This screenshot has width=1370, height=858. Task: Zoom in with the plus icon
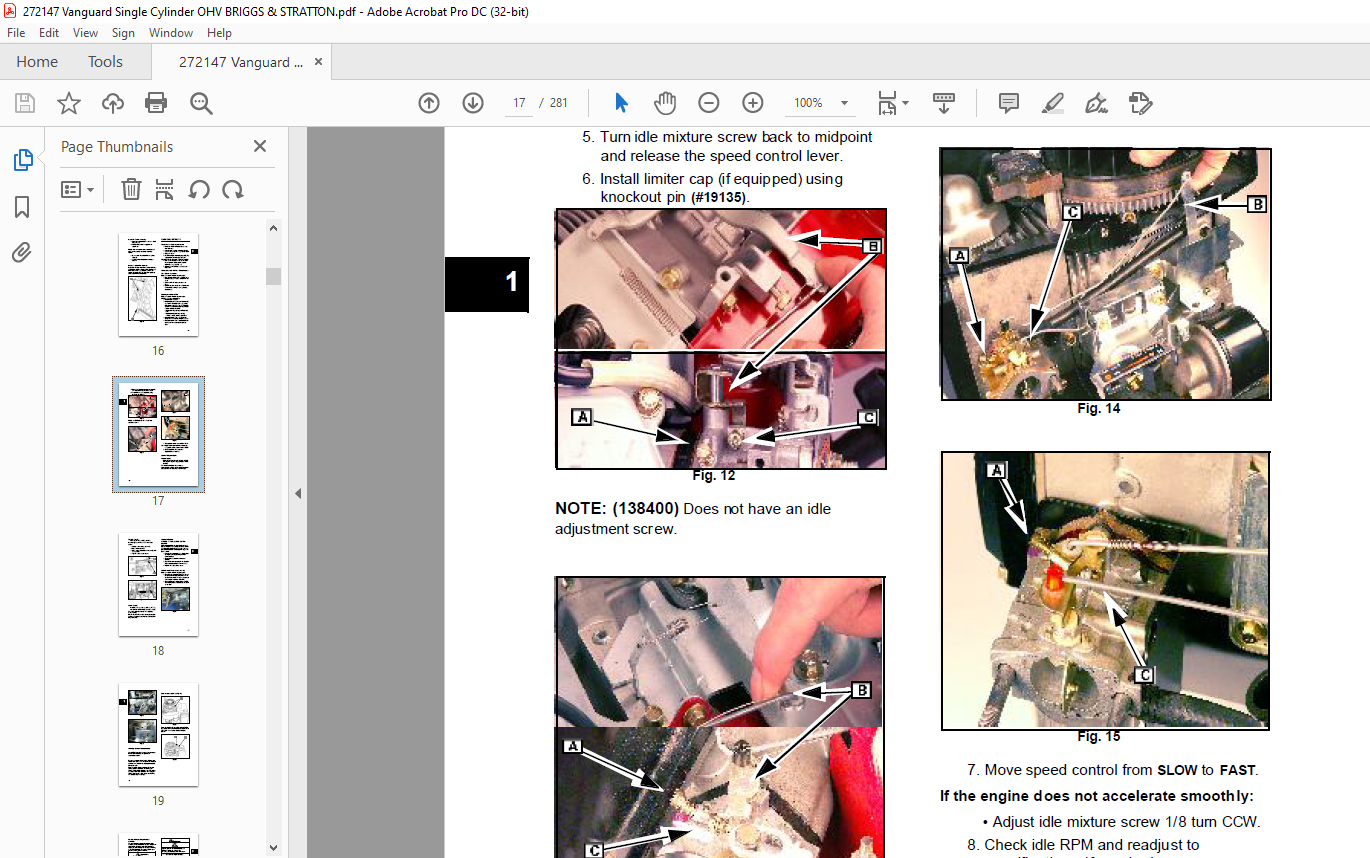tap(753, 103)
